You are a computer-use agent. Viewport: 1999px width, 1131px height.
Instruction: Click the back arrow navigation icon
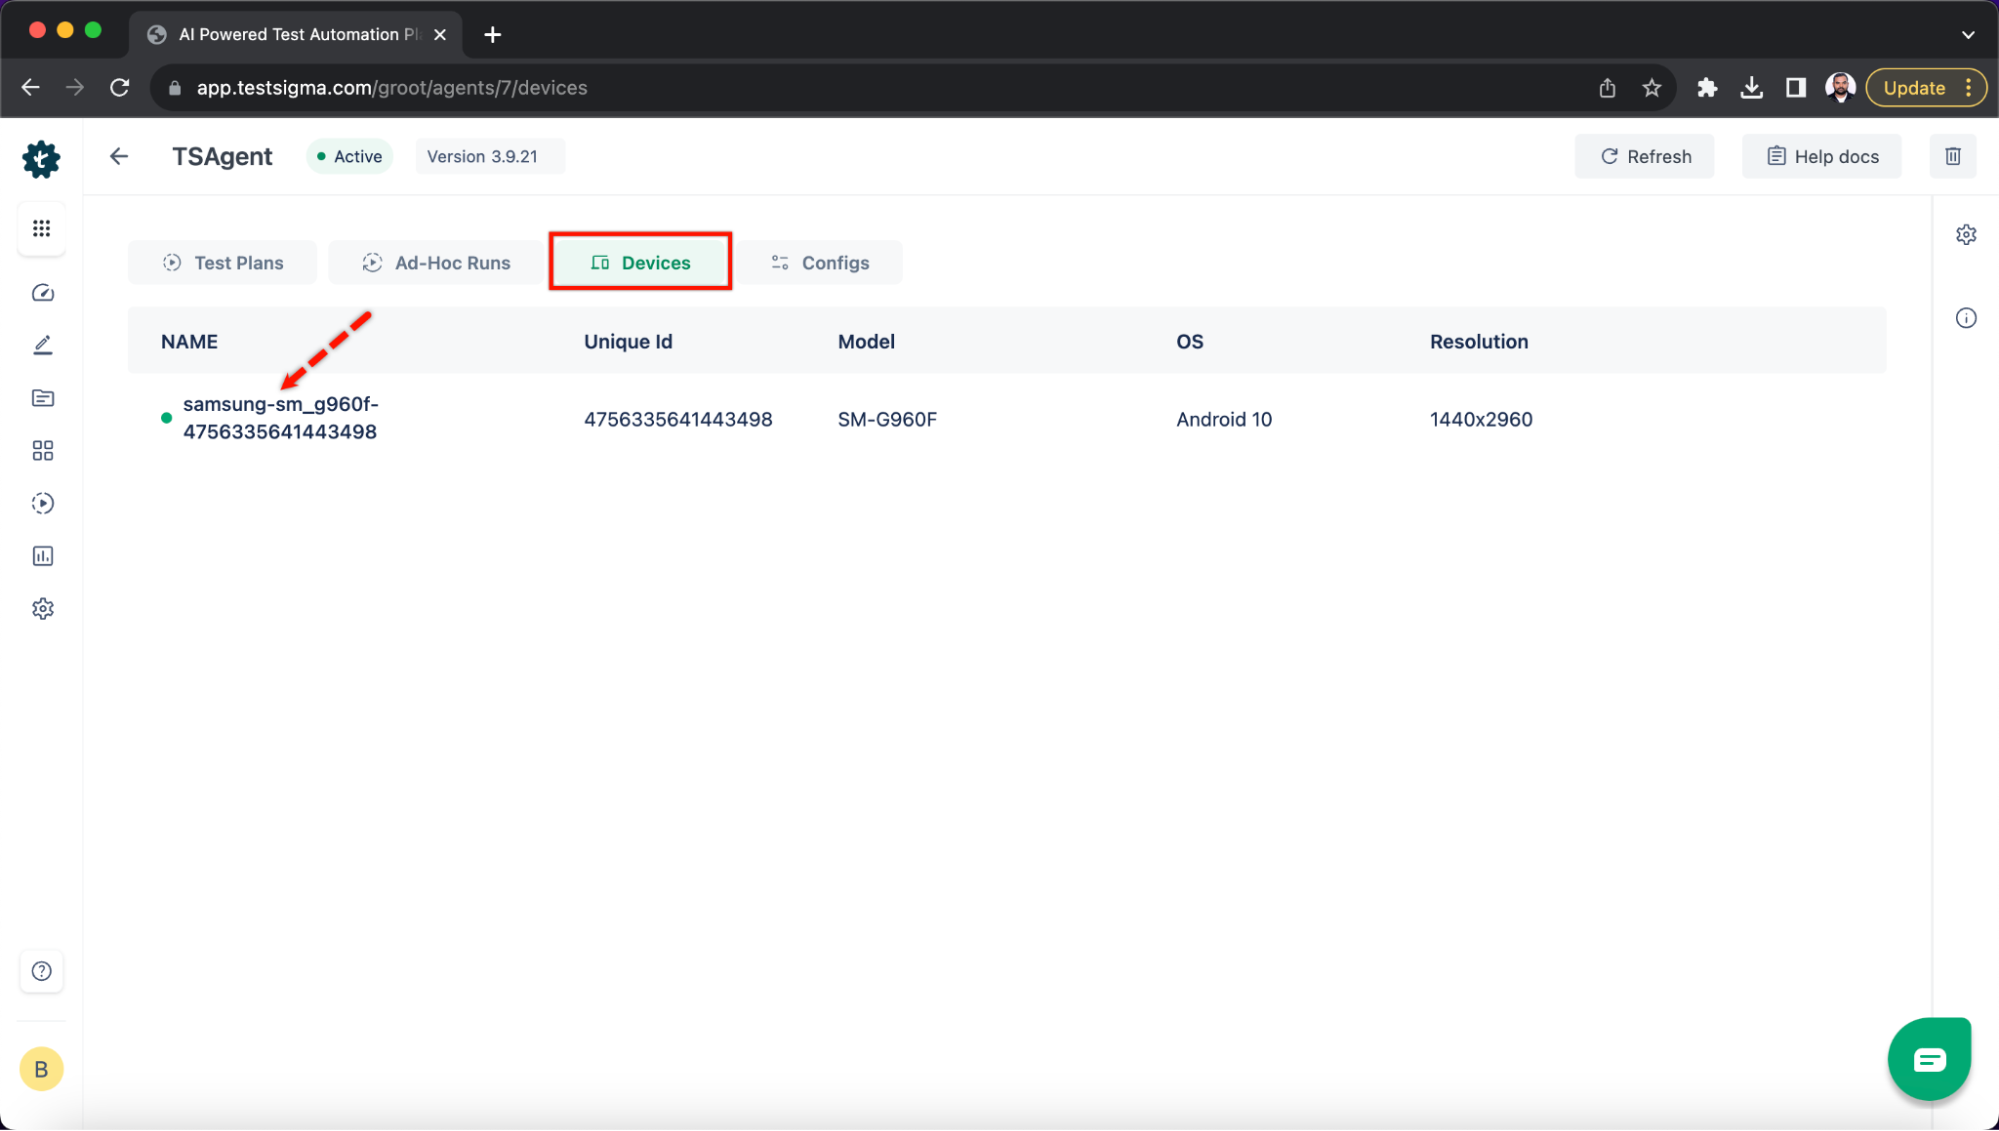click(x=119, y=155)
